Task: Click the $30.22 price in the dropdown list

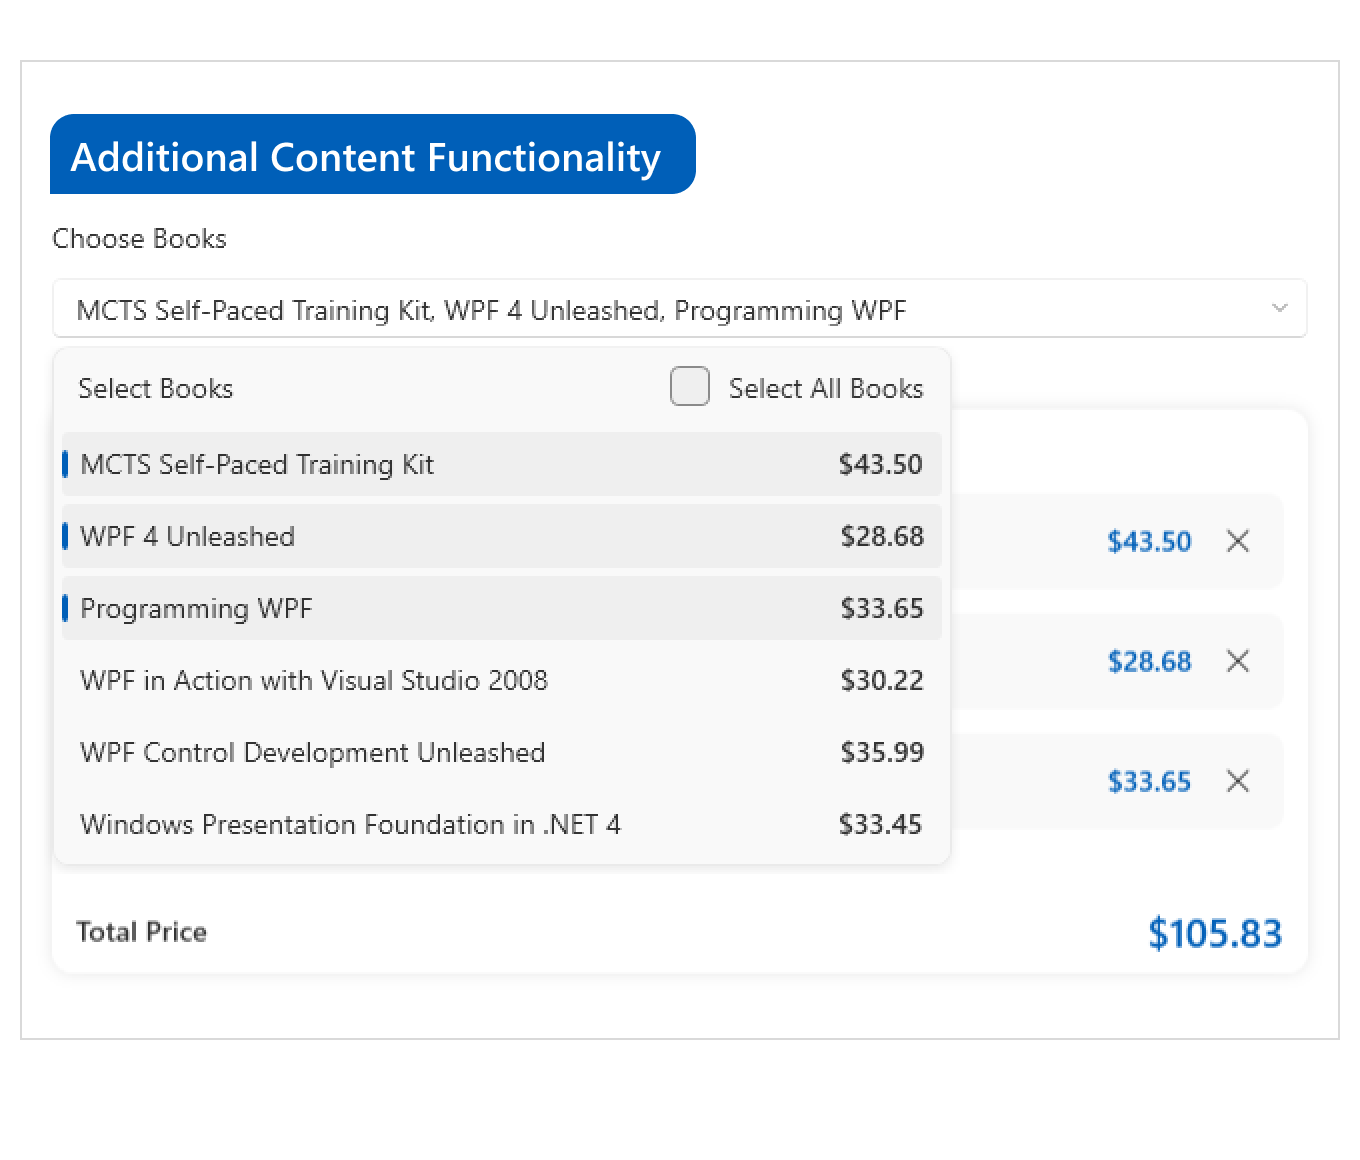Action: [881, 681]
